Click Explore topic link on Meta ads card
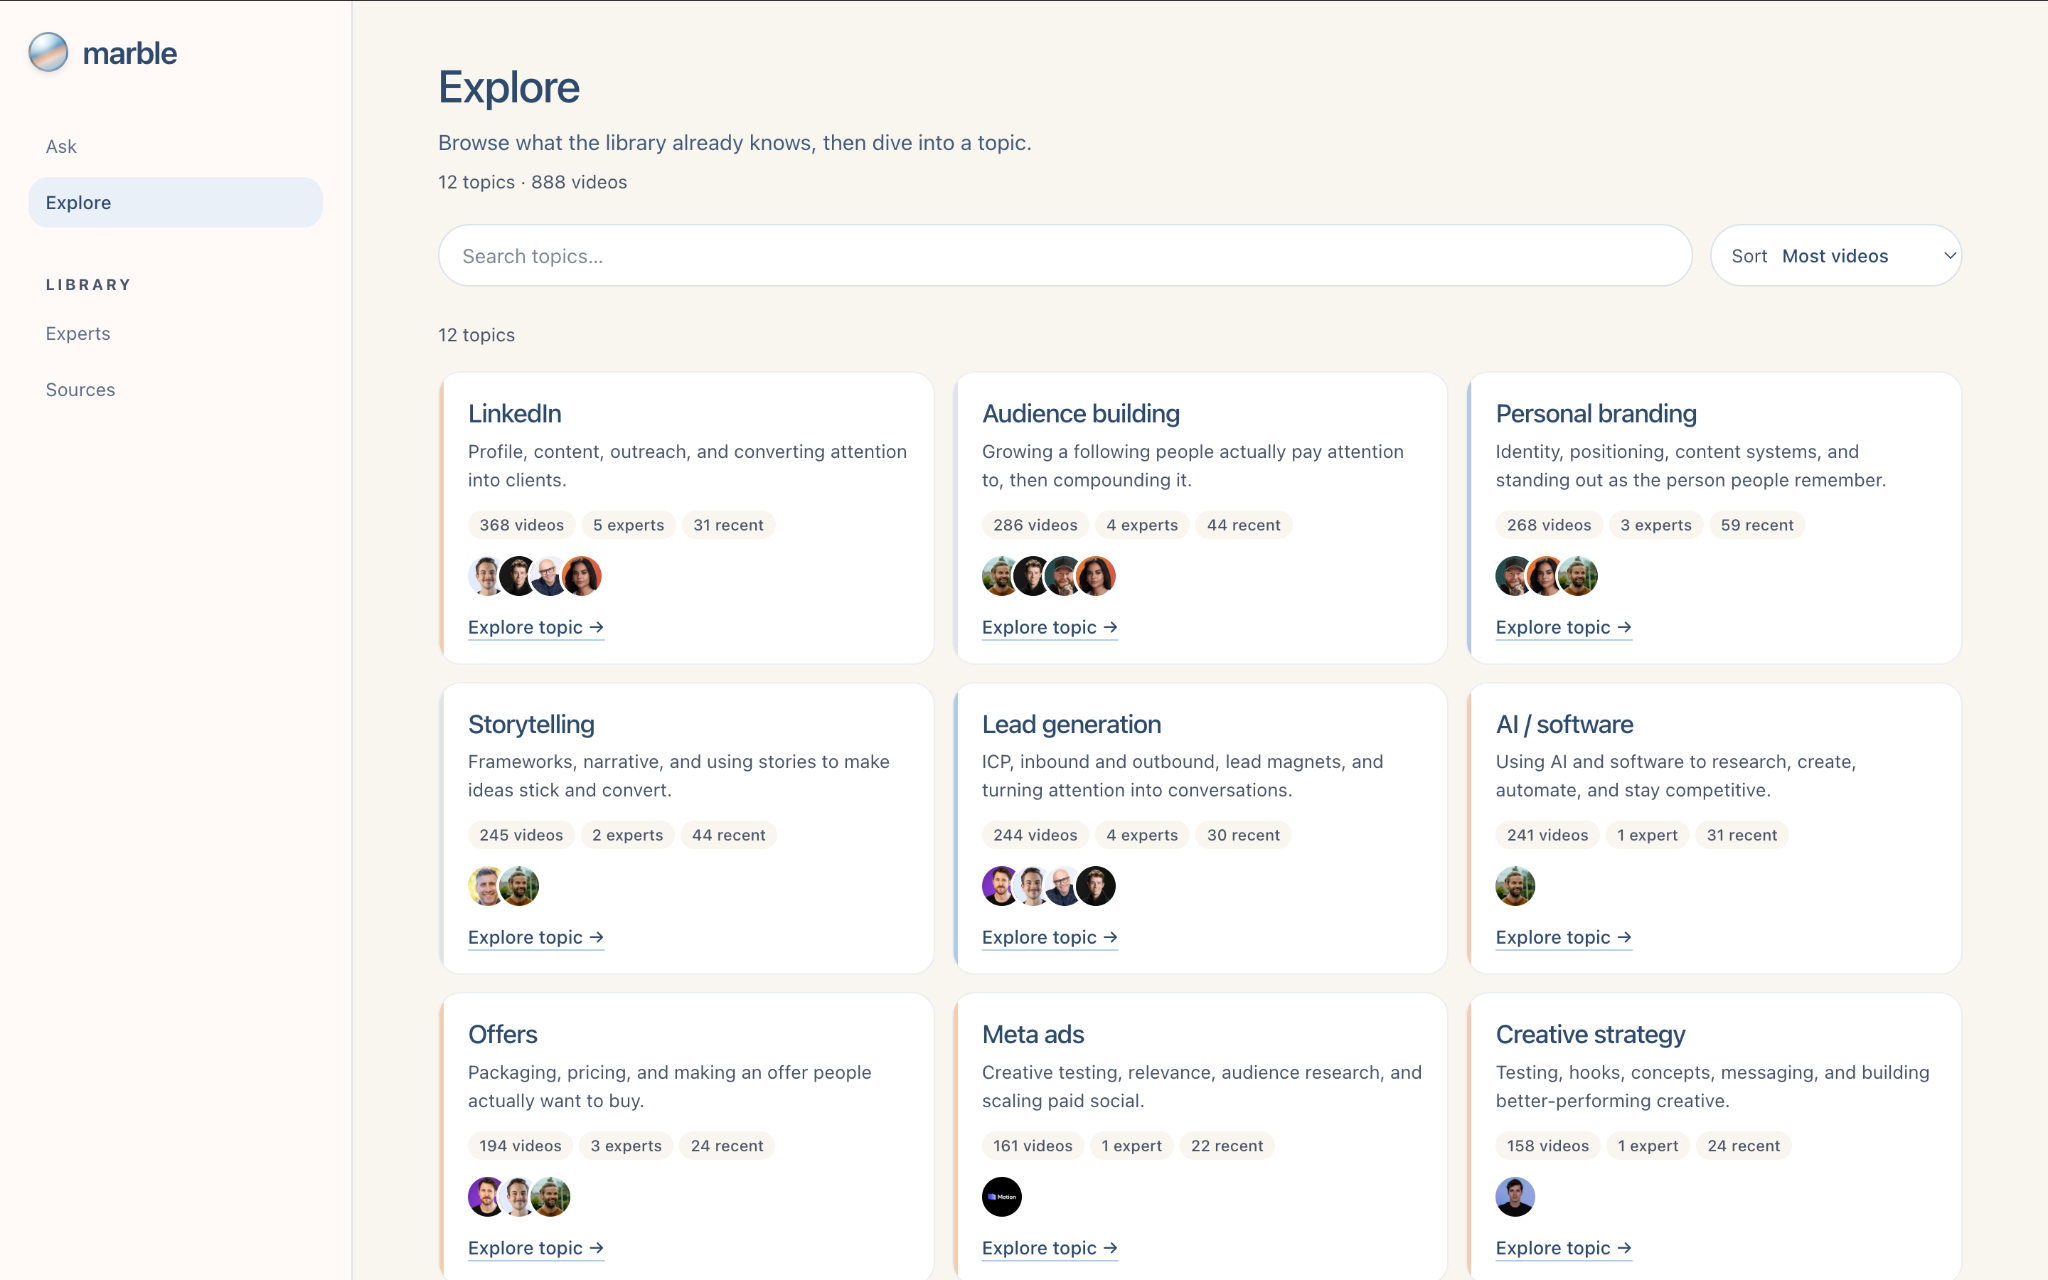The width and height of the screenshot is (2048, 1280). click(x=1050, y=1248)
